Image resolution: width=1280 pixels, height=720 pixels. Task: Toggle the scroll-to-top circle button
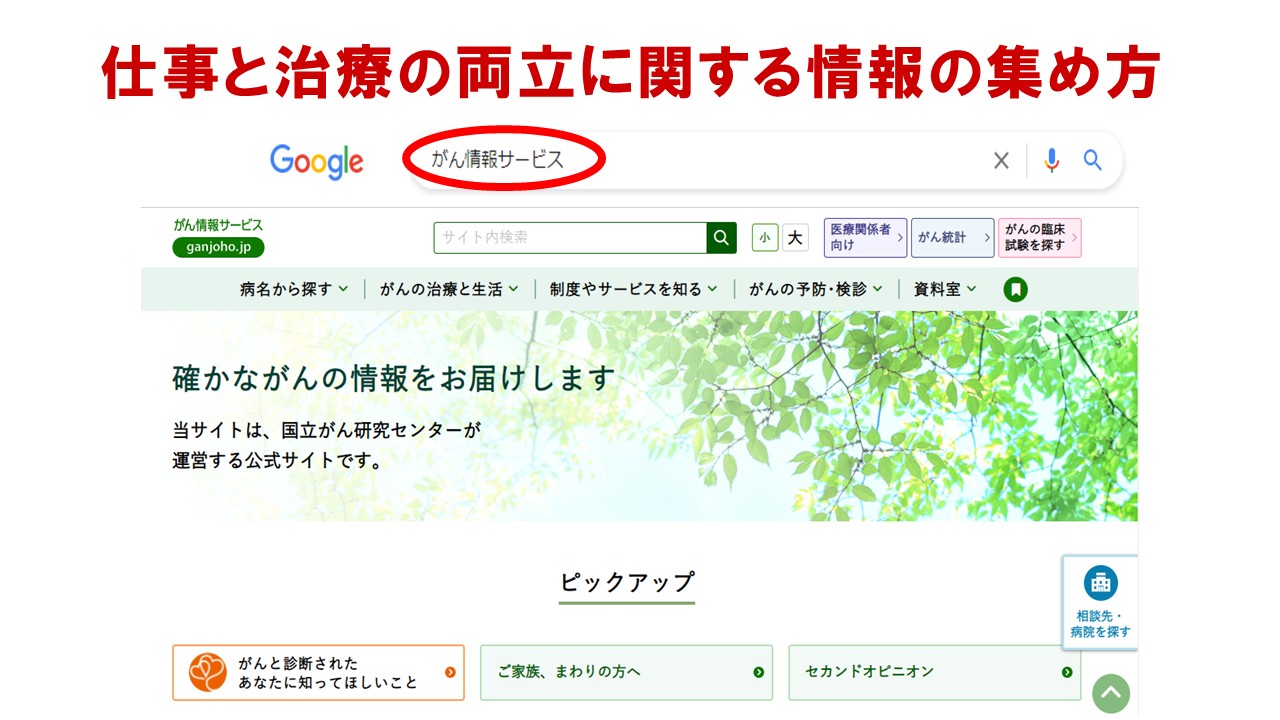1110,693
